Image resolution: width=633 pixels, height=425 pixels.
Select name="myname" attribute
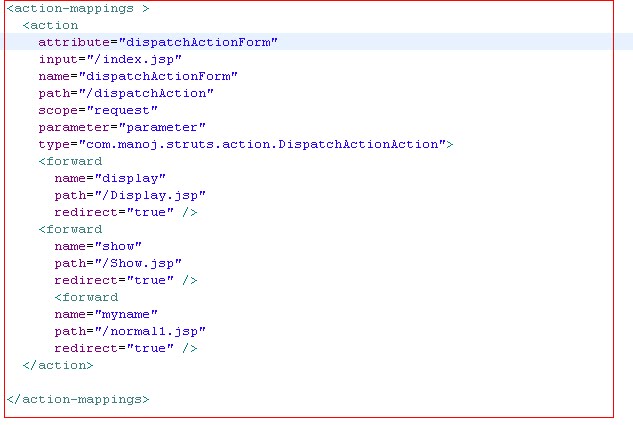[106, 314]
